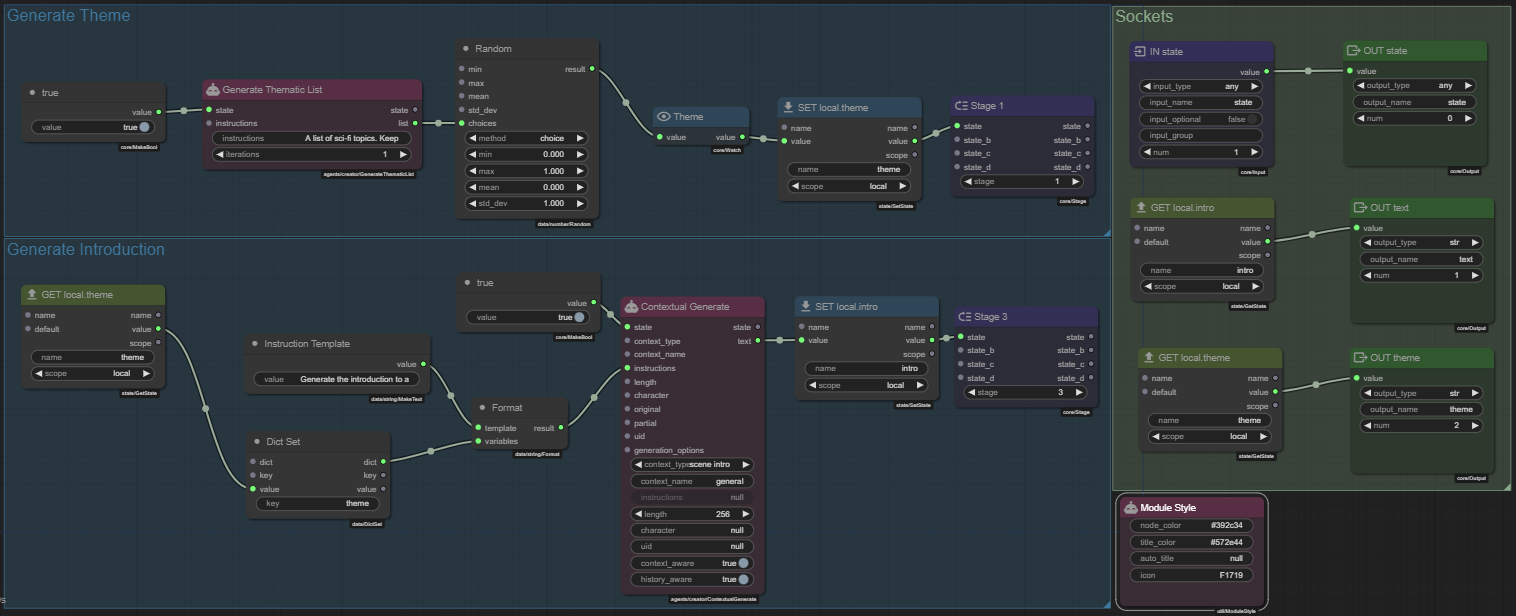Image resolution: width=1516 pixels, height=616 pixels.
Task: Click the output icon on OUT text node
Action: click(x=1359, y=208)
